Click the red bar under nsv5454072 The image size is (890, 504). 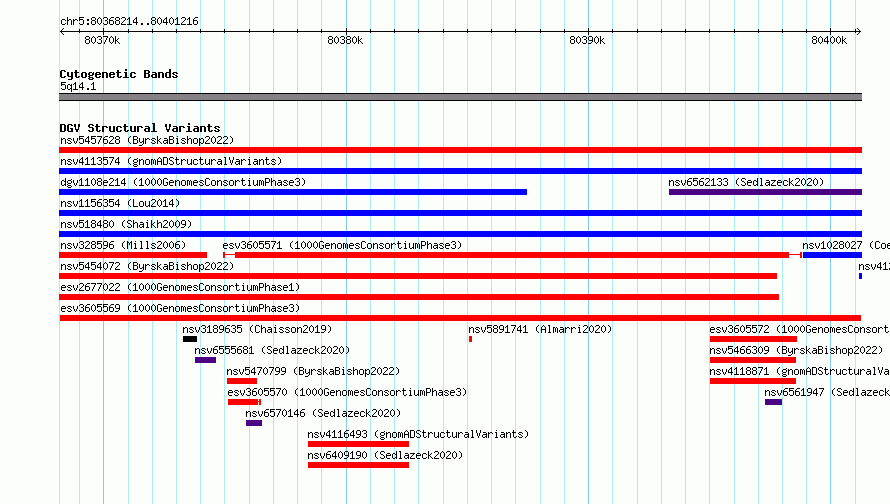pyautogui.click(x=418, y=276)
